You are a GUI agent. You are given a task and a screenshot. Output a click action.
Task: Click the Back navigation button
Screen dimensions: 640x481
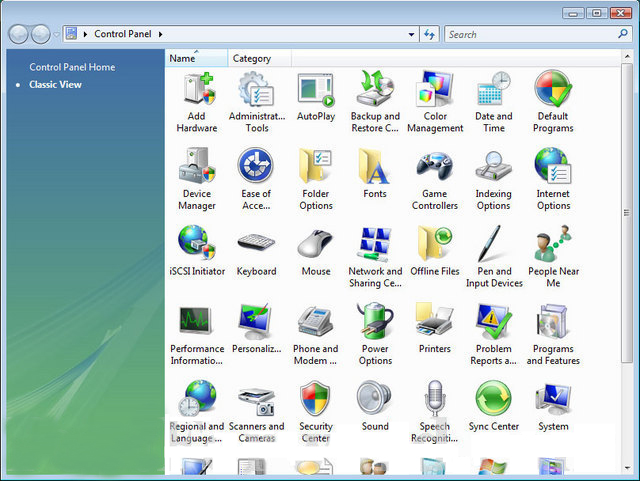click(x=18, y=34)
